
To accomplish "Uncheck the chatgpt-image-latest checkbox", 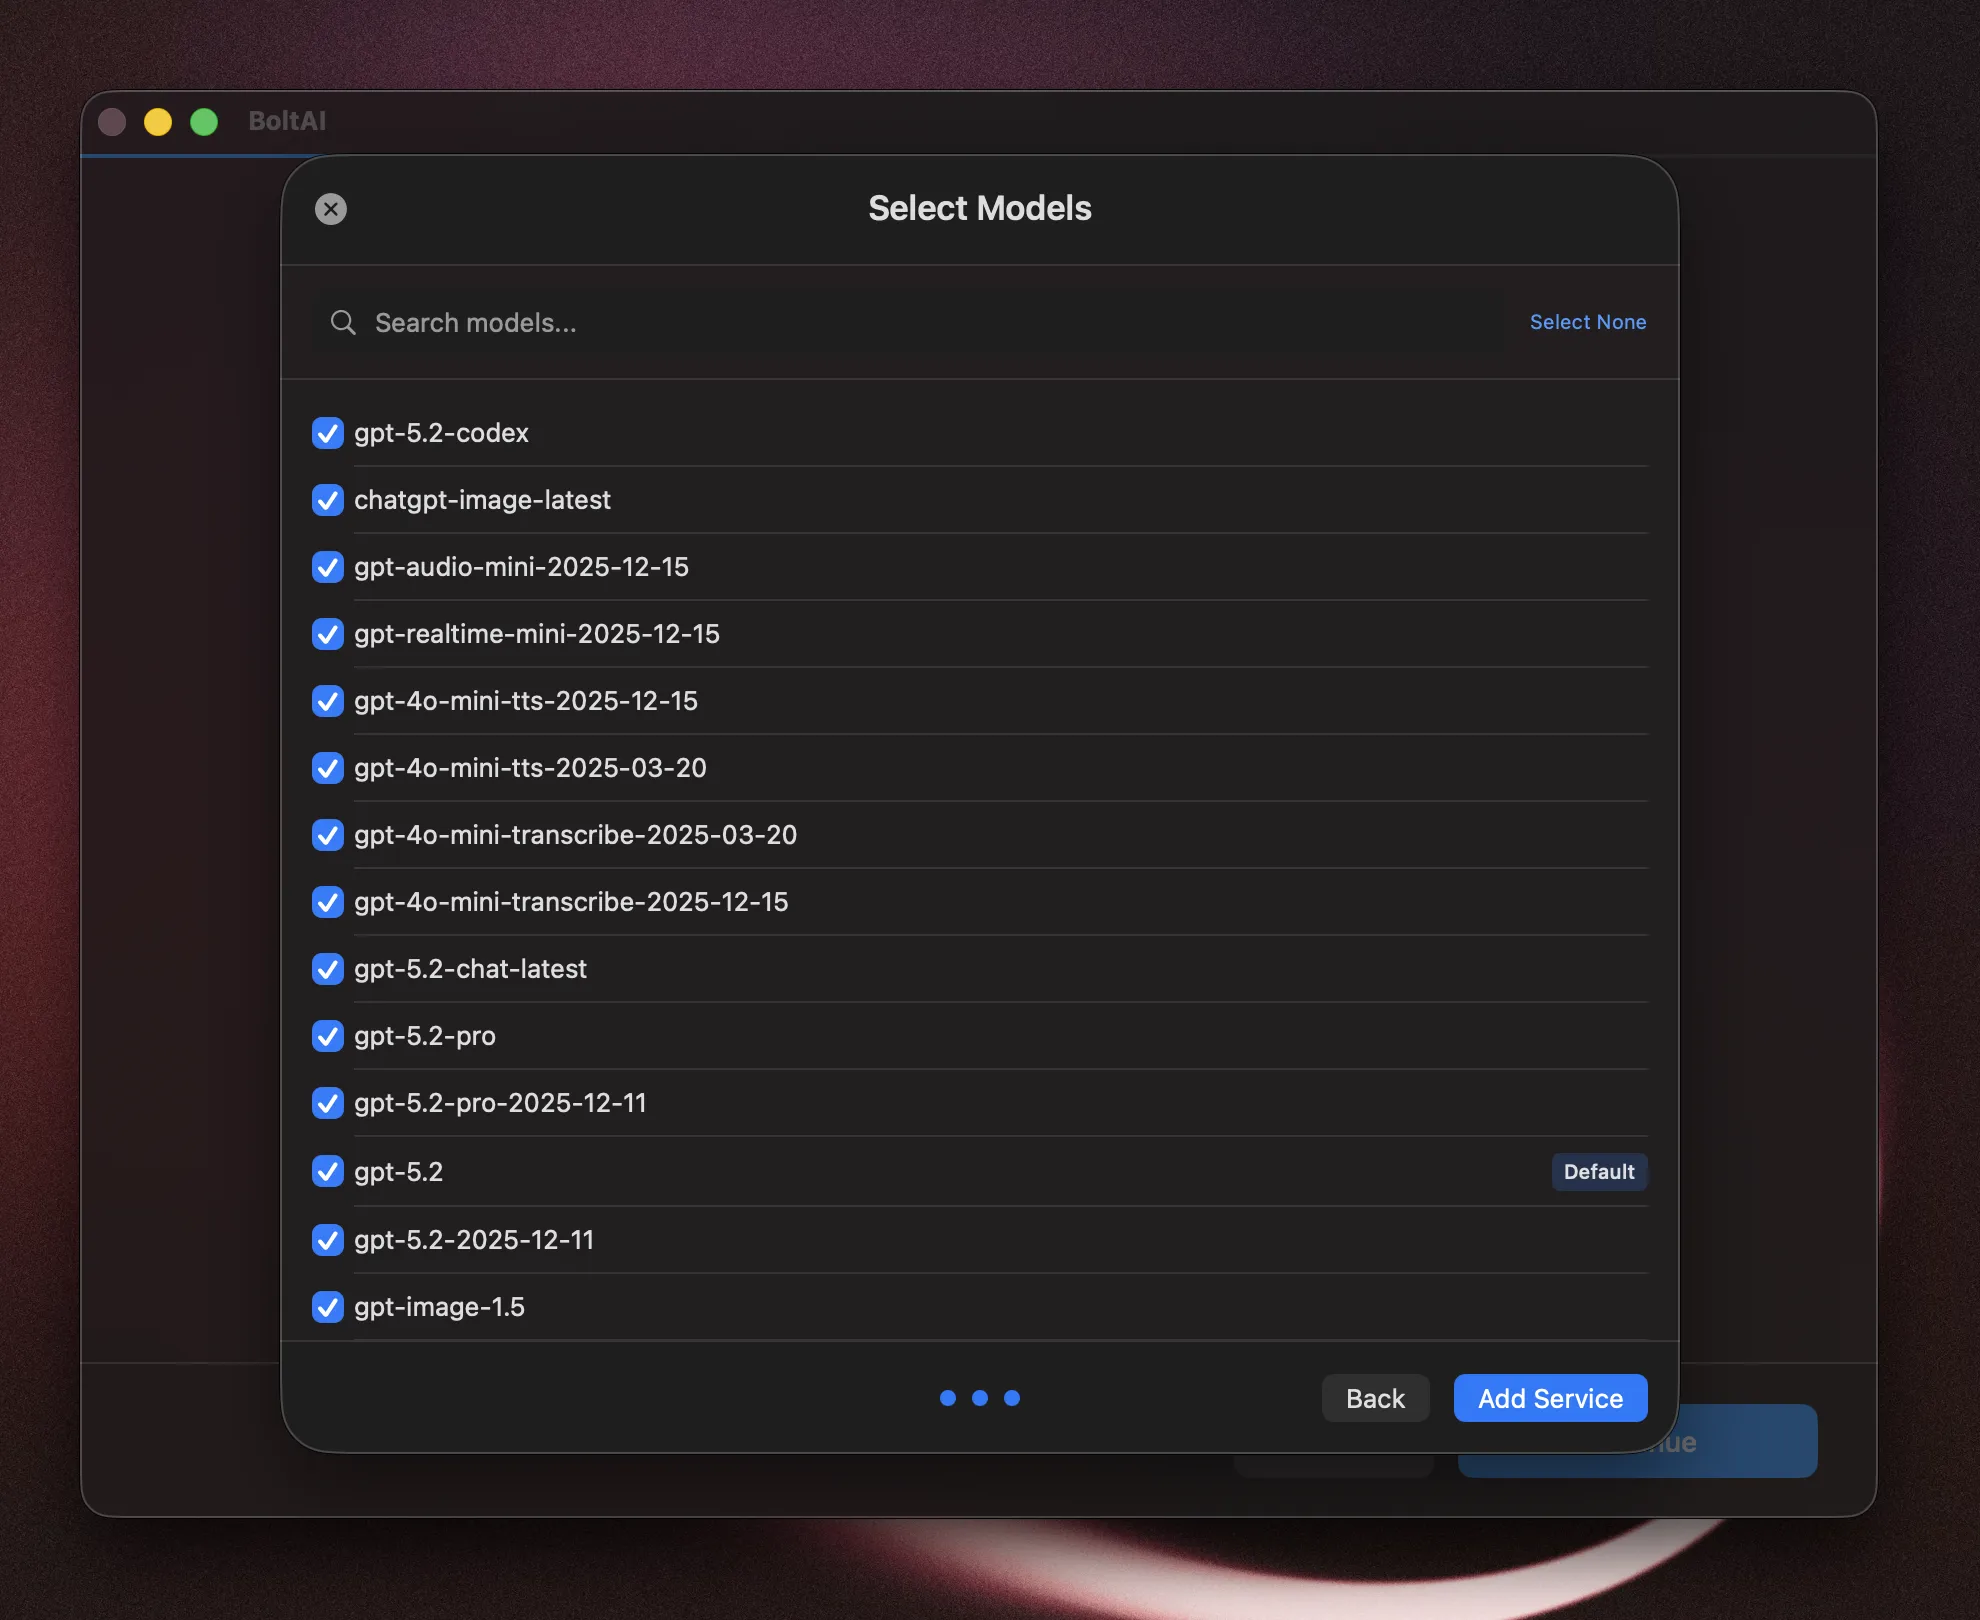I will [328, 500].
